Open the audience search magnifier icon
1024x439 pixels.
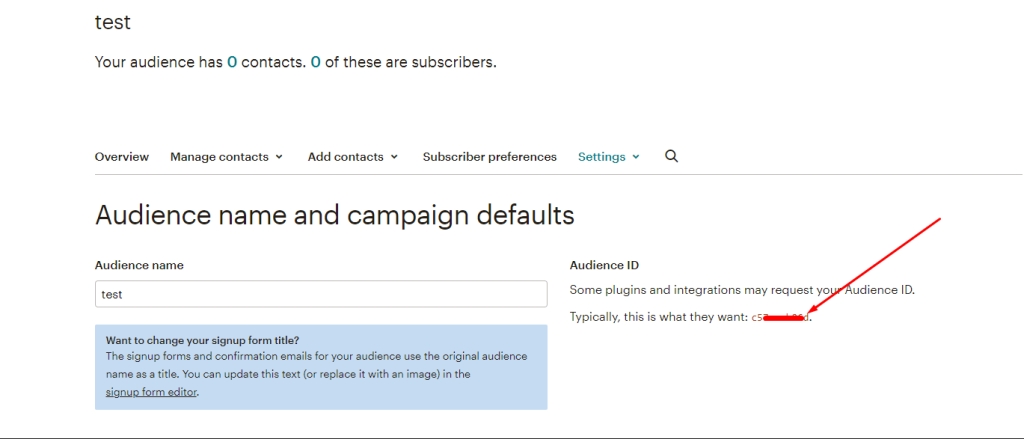tap(671, 157)
